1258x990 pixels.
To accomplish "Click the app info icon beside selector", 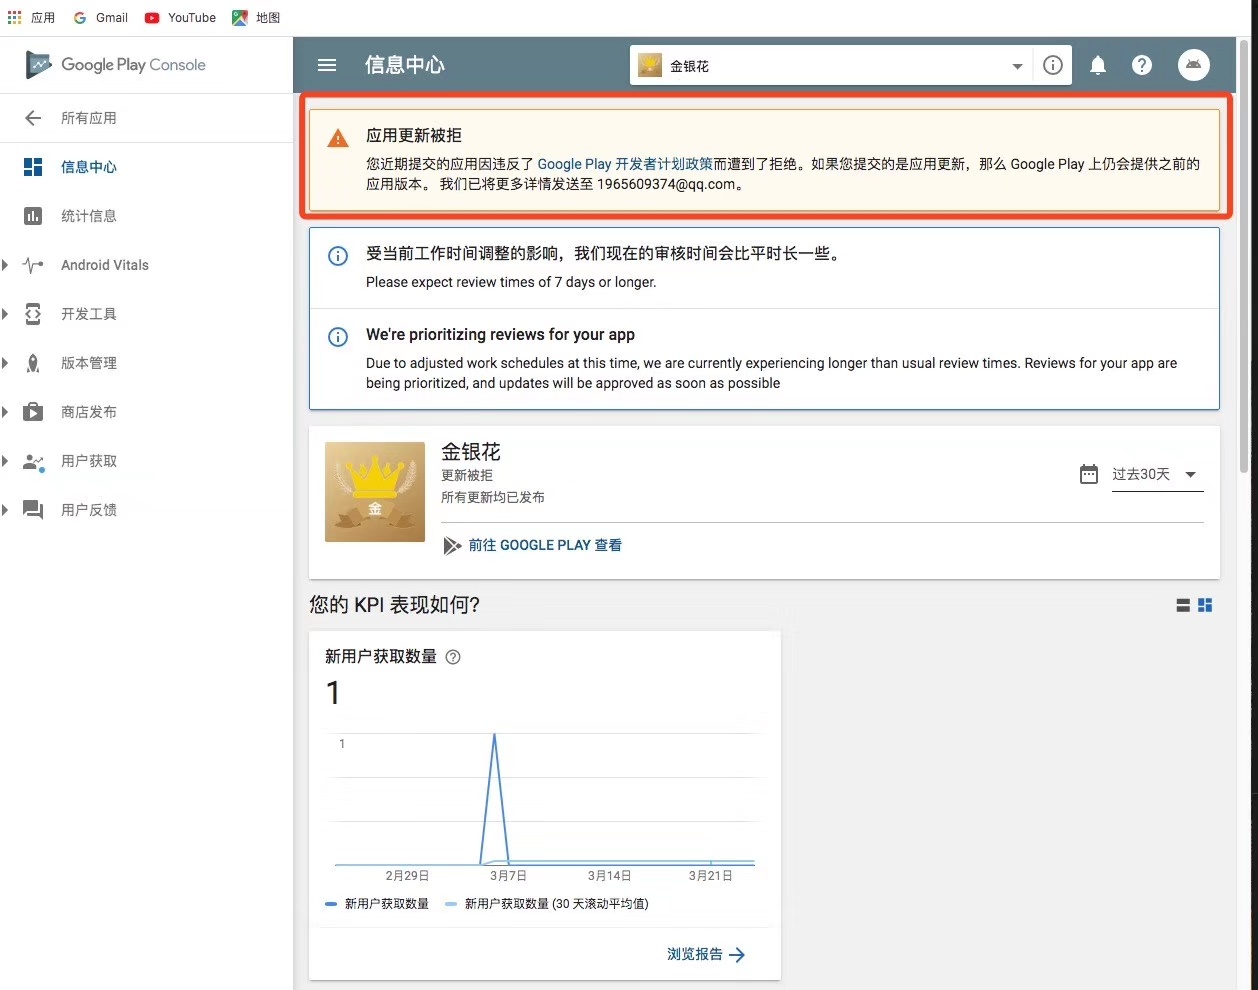I will point(1052,65).
